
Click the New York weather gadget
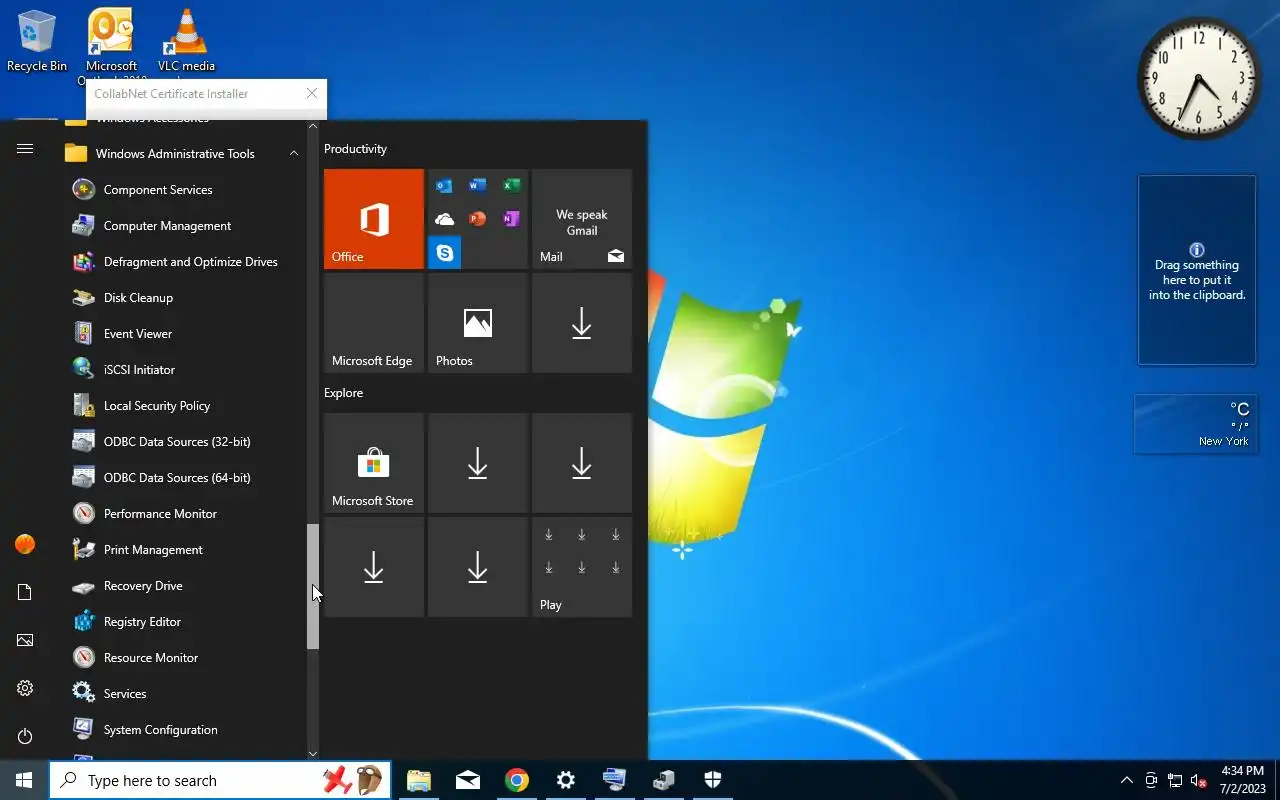[x=1195, y=424]
